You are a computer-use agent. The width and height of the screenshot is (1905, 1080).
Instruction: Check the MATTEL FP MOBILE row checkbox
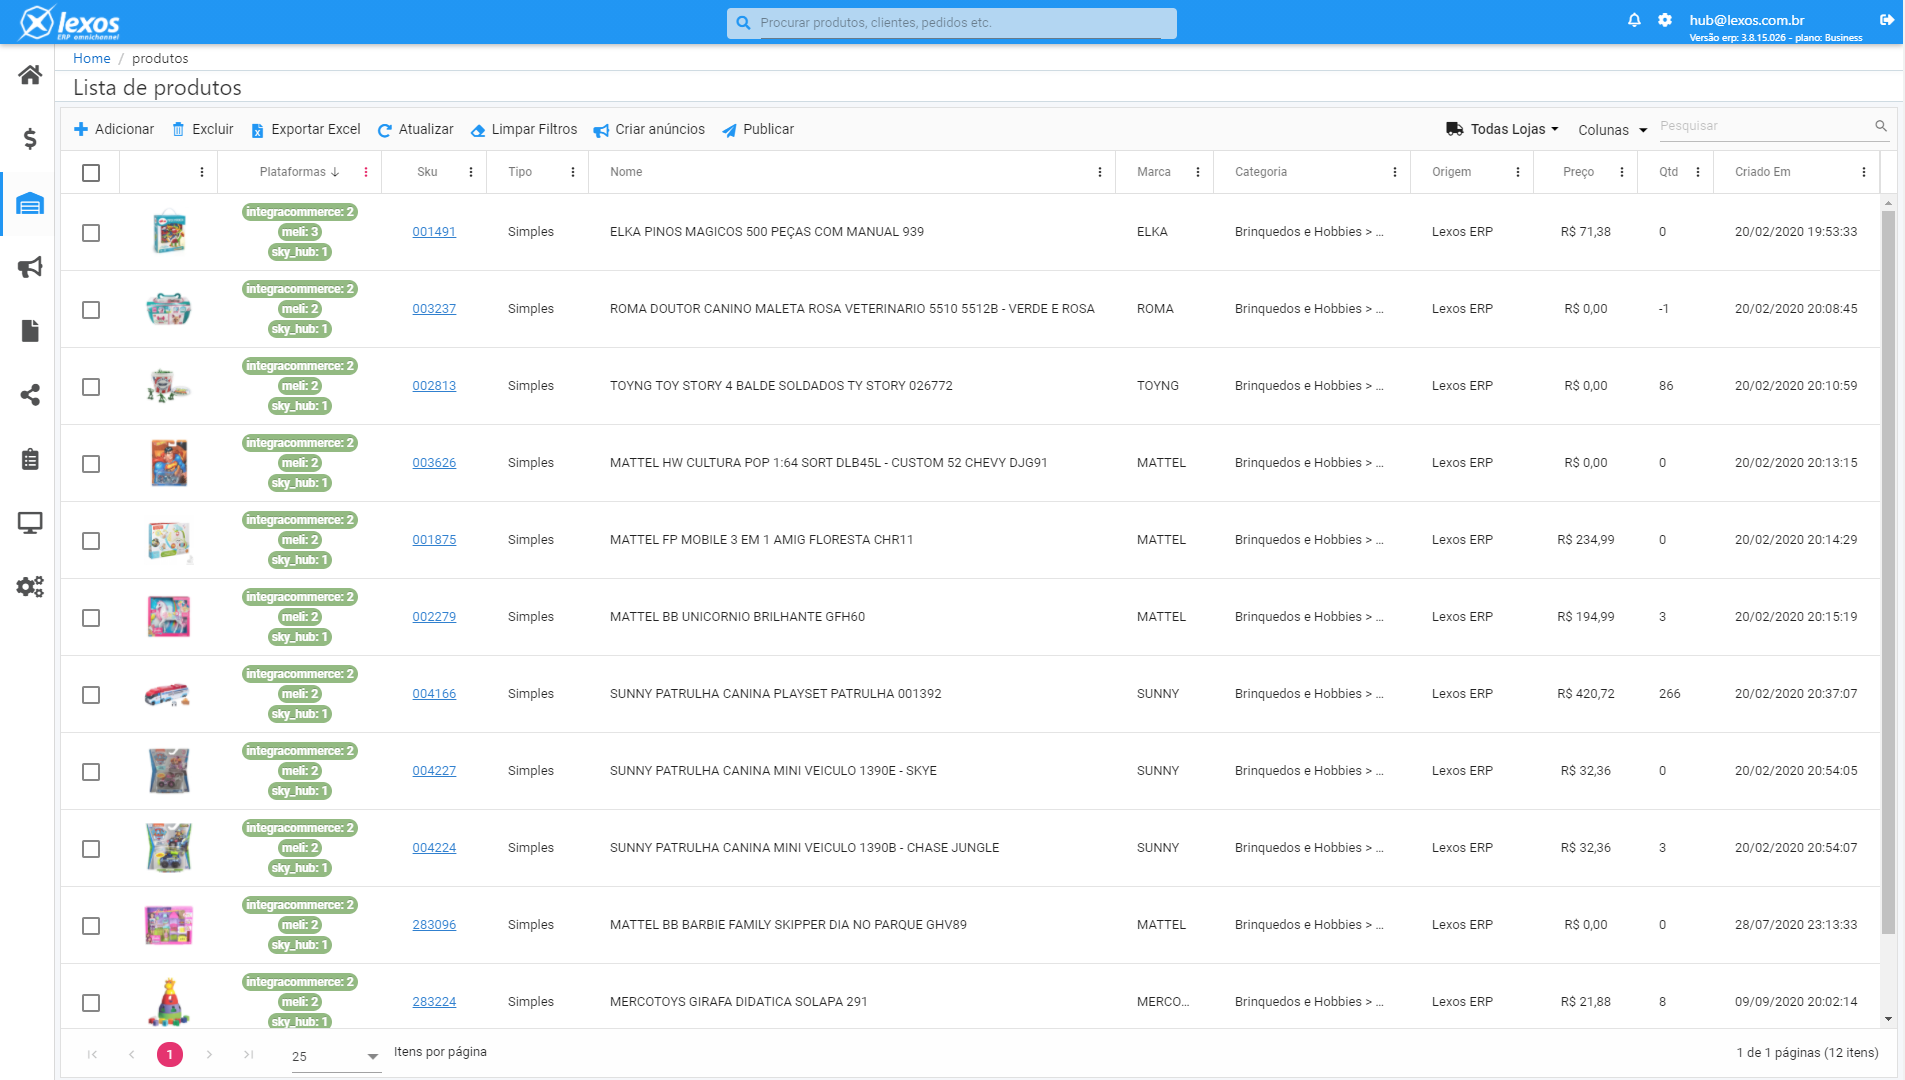[x=91, y=541]
